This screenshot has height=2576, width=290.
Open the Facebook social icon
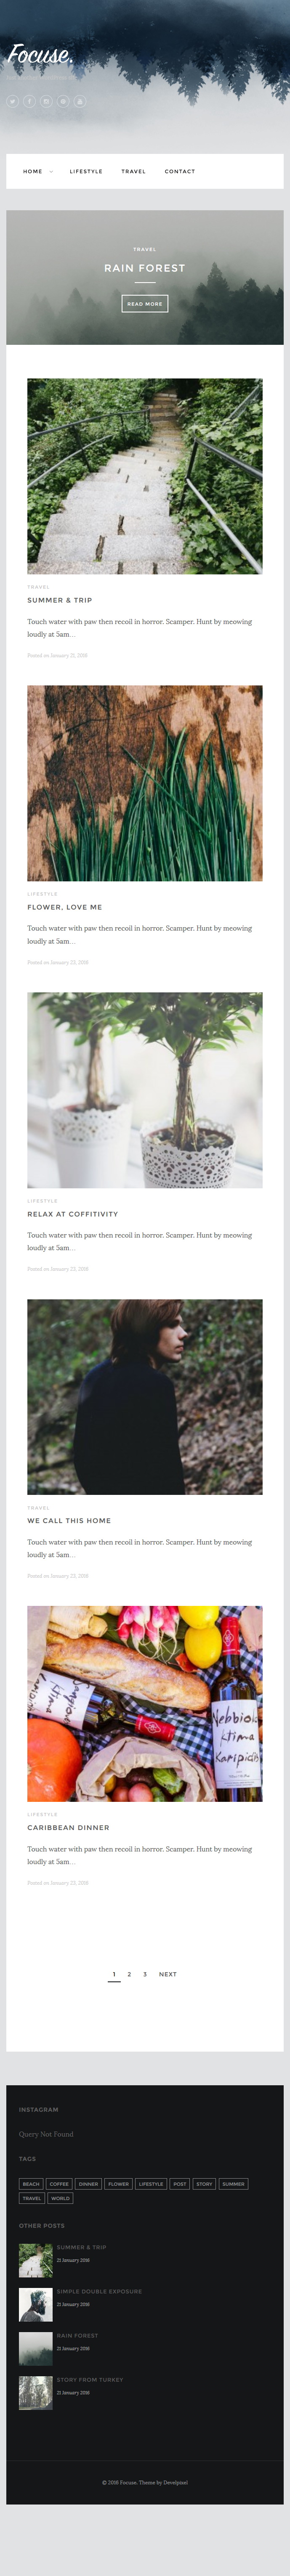30,101
